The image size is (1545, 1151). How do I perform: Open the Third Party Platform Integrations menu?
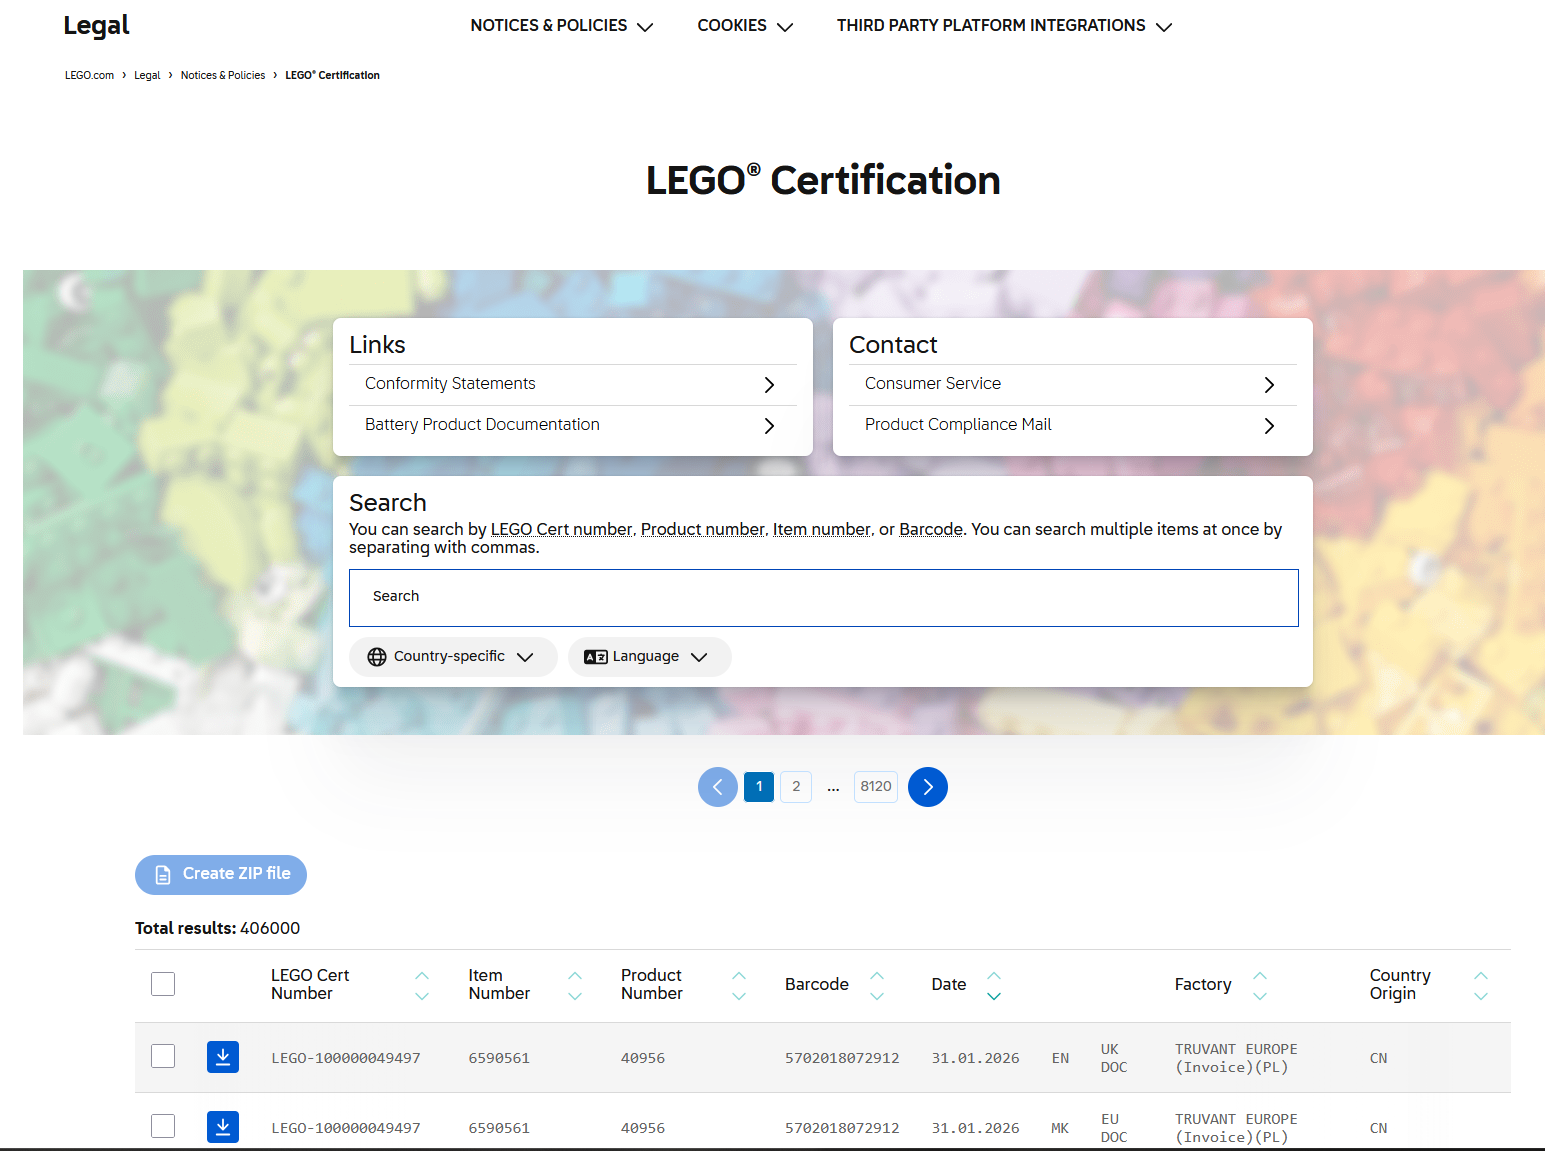coord(1004,26)
